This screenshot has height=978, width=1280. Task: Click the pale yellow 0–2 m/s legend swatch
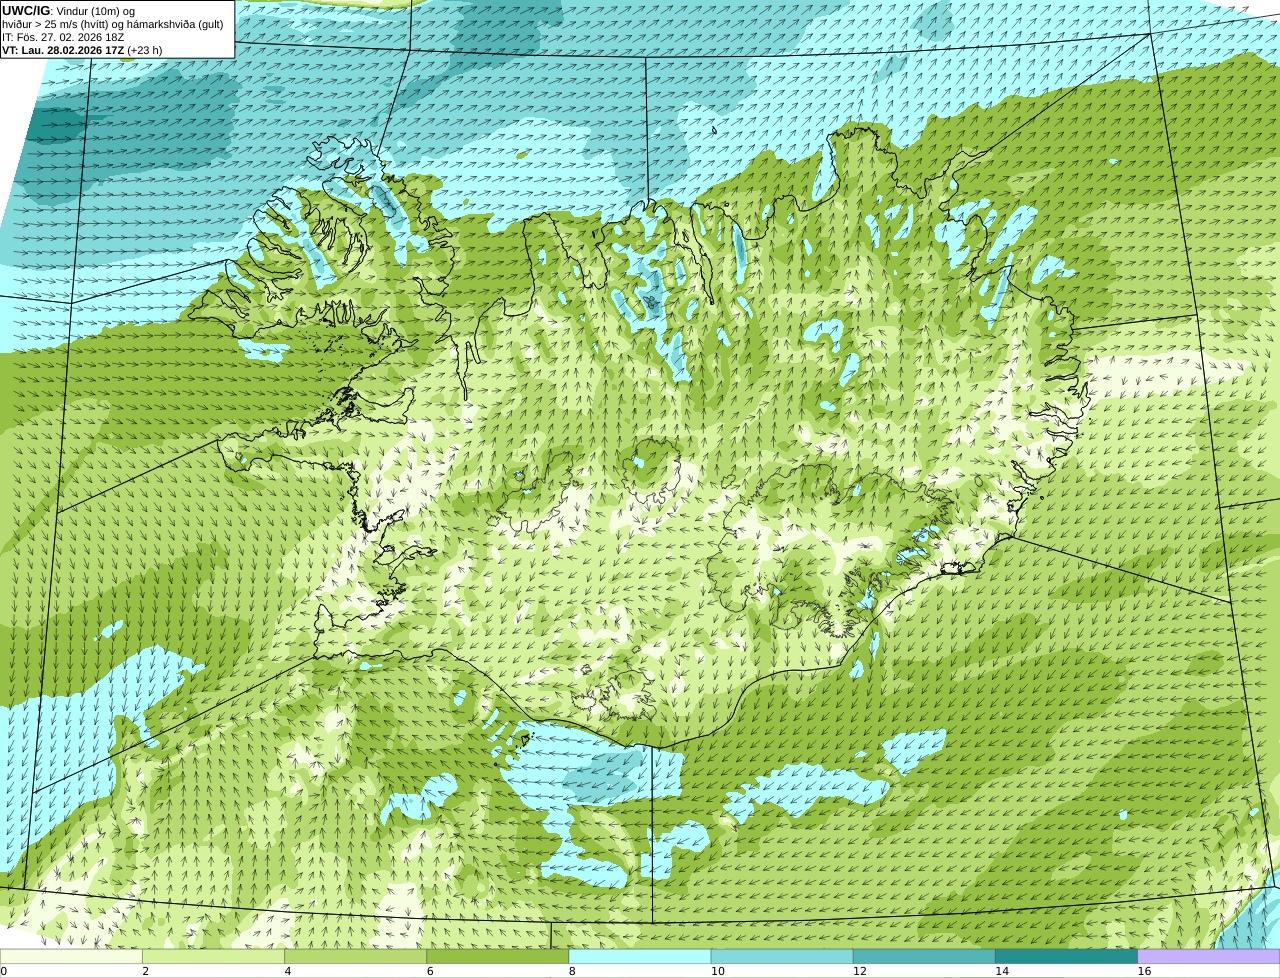coord(71,956)
